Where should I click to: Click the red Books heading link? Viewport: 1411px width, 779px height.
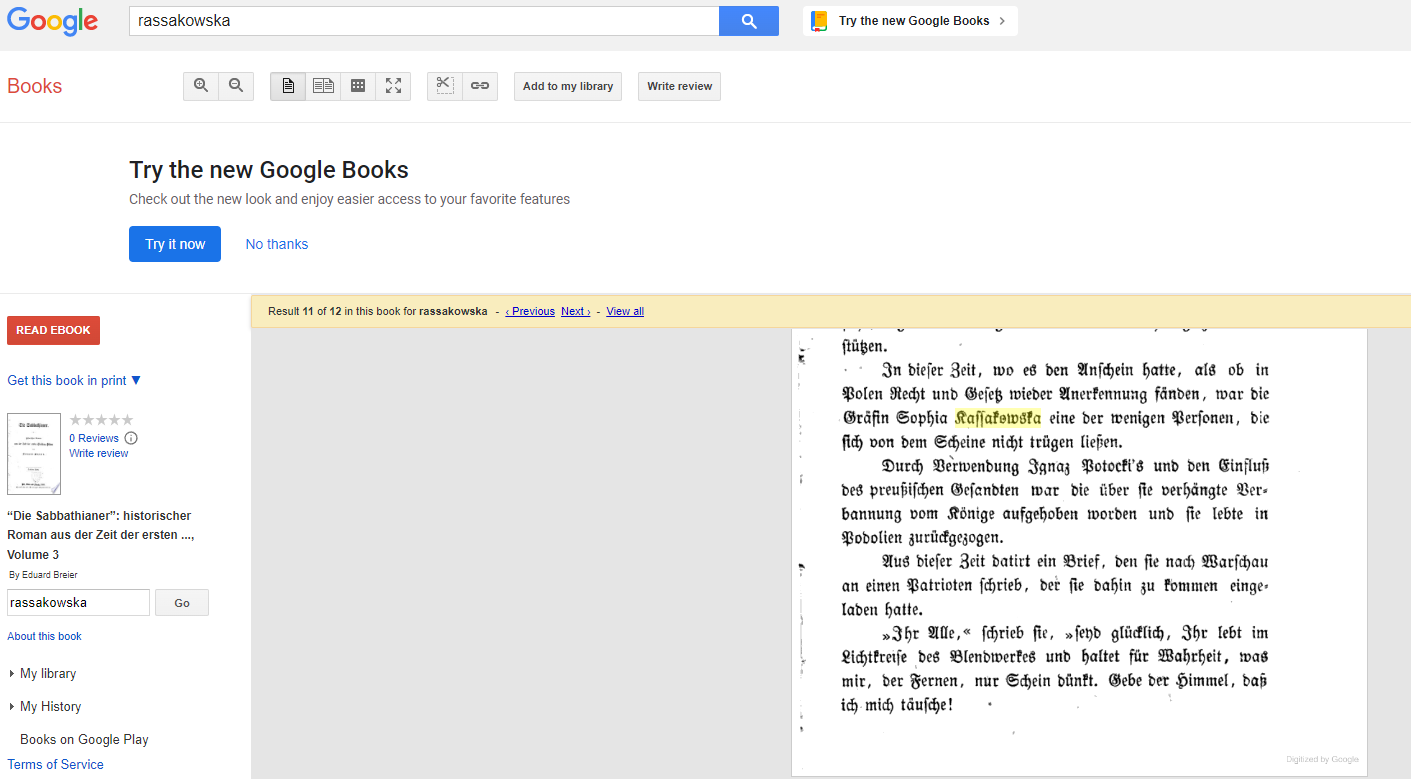35,86
